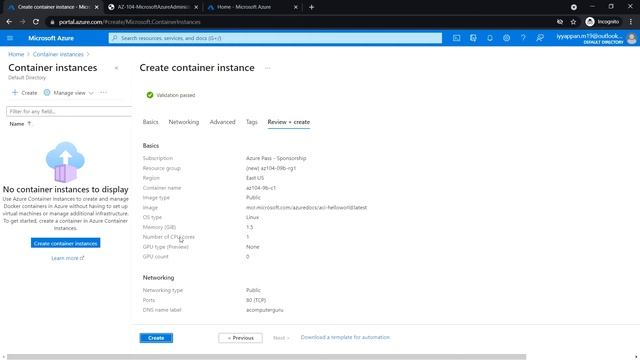Bookmark this page with star icon
This screenshot has height=360, width=640.
(573, 22)
